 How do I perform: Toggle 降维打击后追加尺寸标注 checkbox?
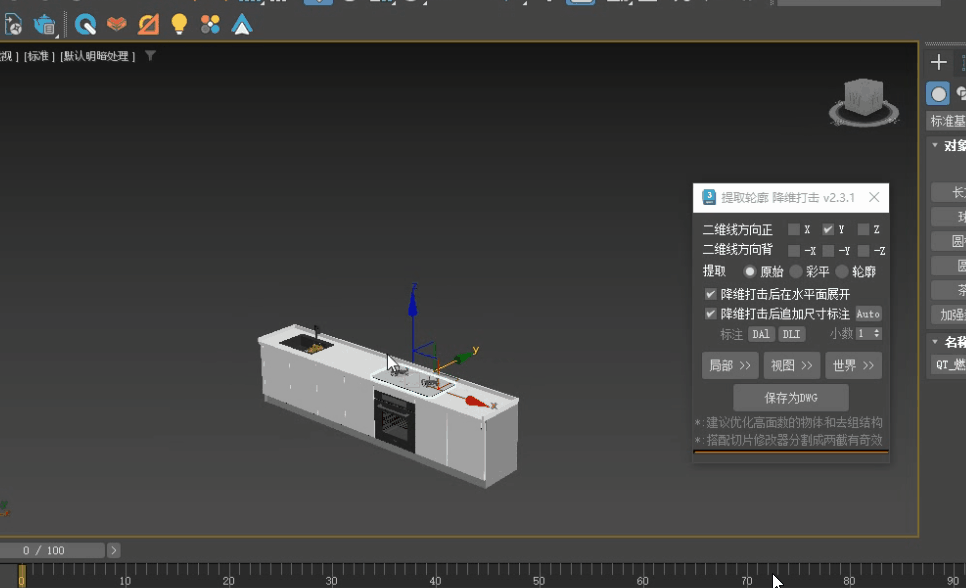[x=710, y=314]
